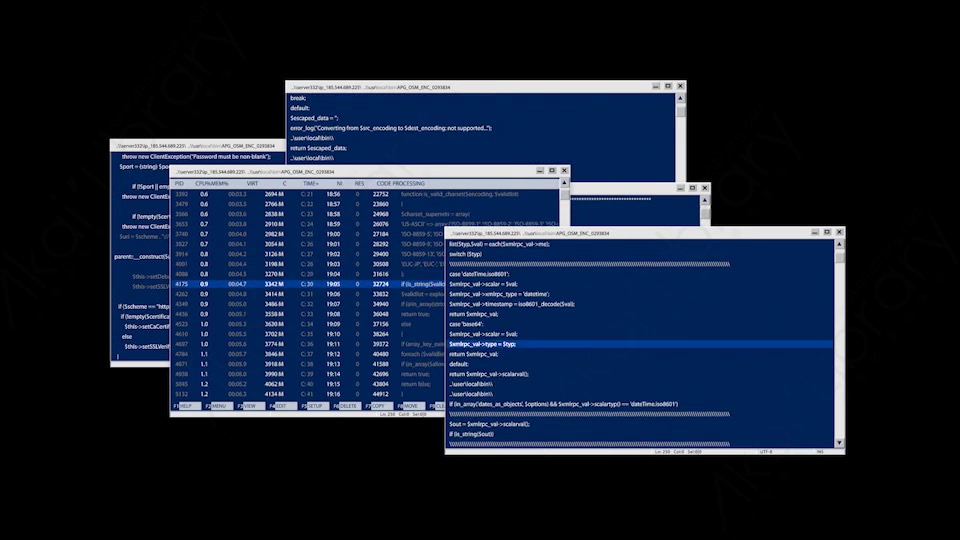
Task: Click 'Password must be non-blank' exception line
Action: point(196,157)
